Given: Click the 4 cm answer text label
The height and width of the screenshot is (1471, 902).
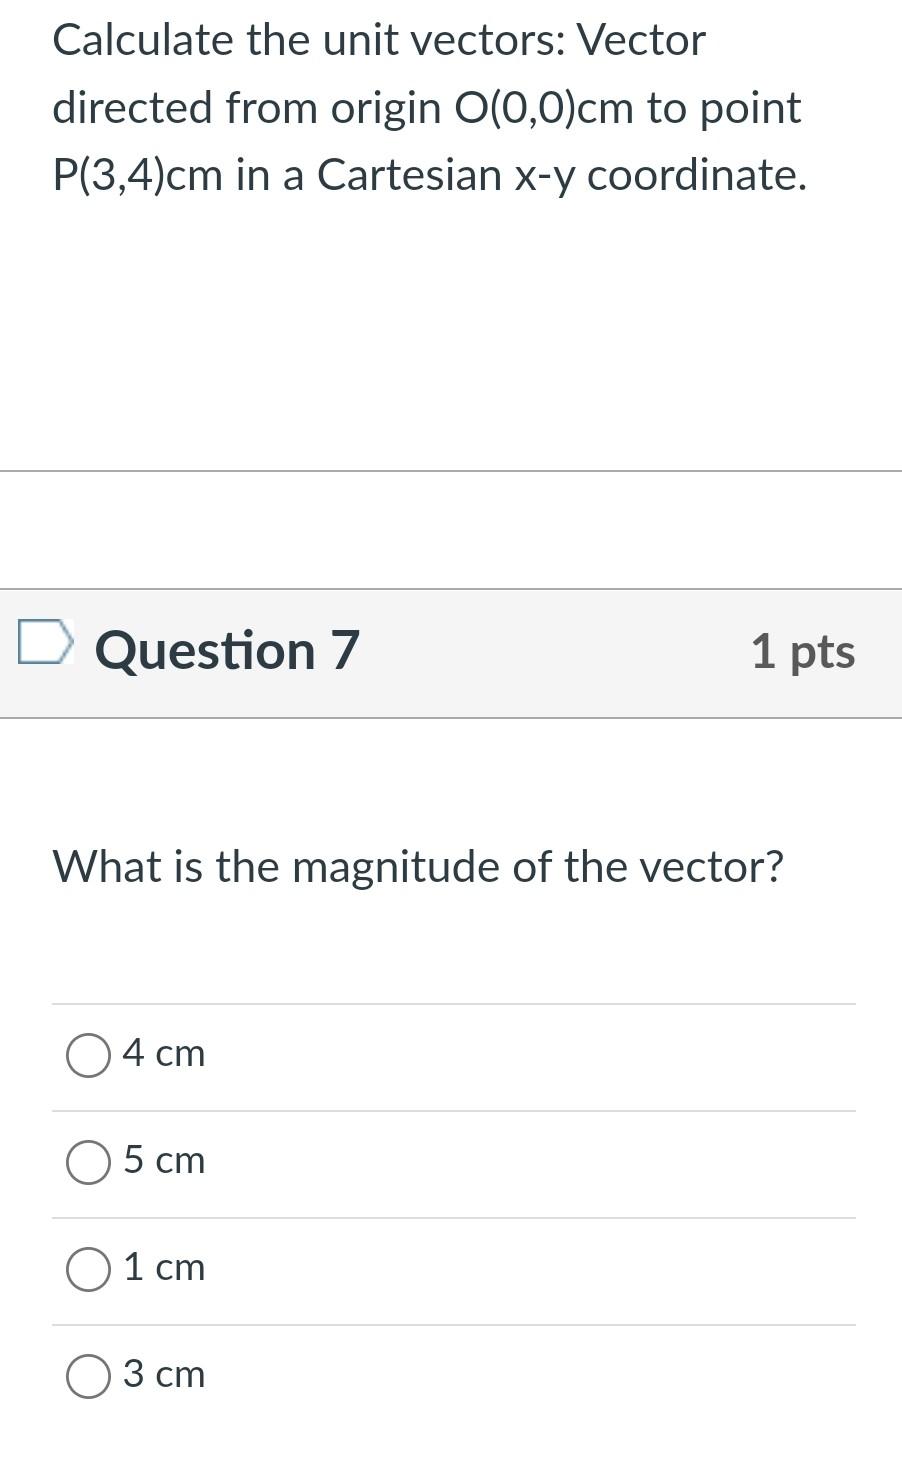Looking at the screenshot, I should tap(163, 1053).
